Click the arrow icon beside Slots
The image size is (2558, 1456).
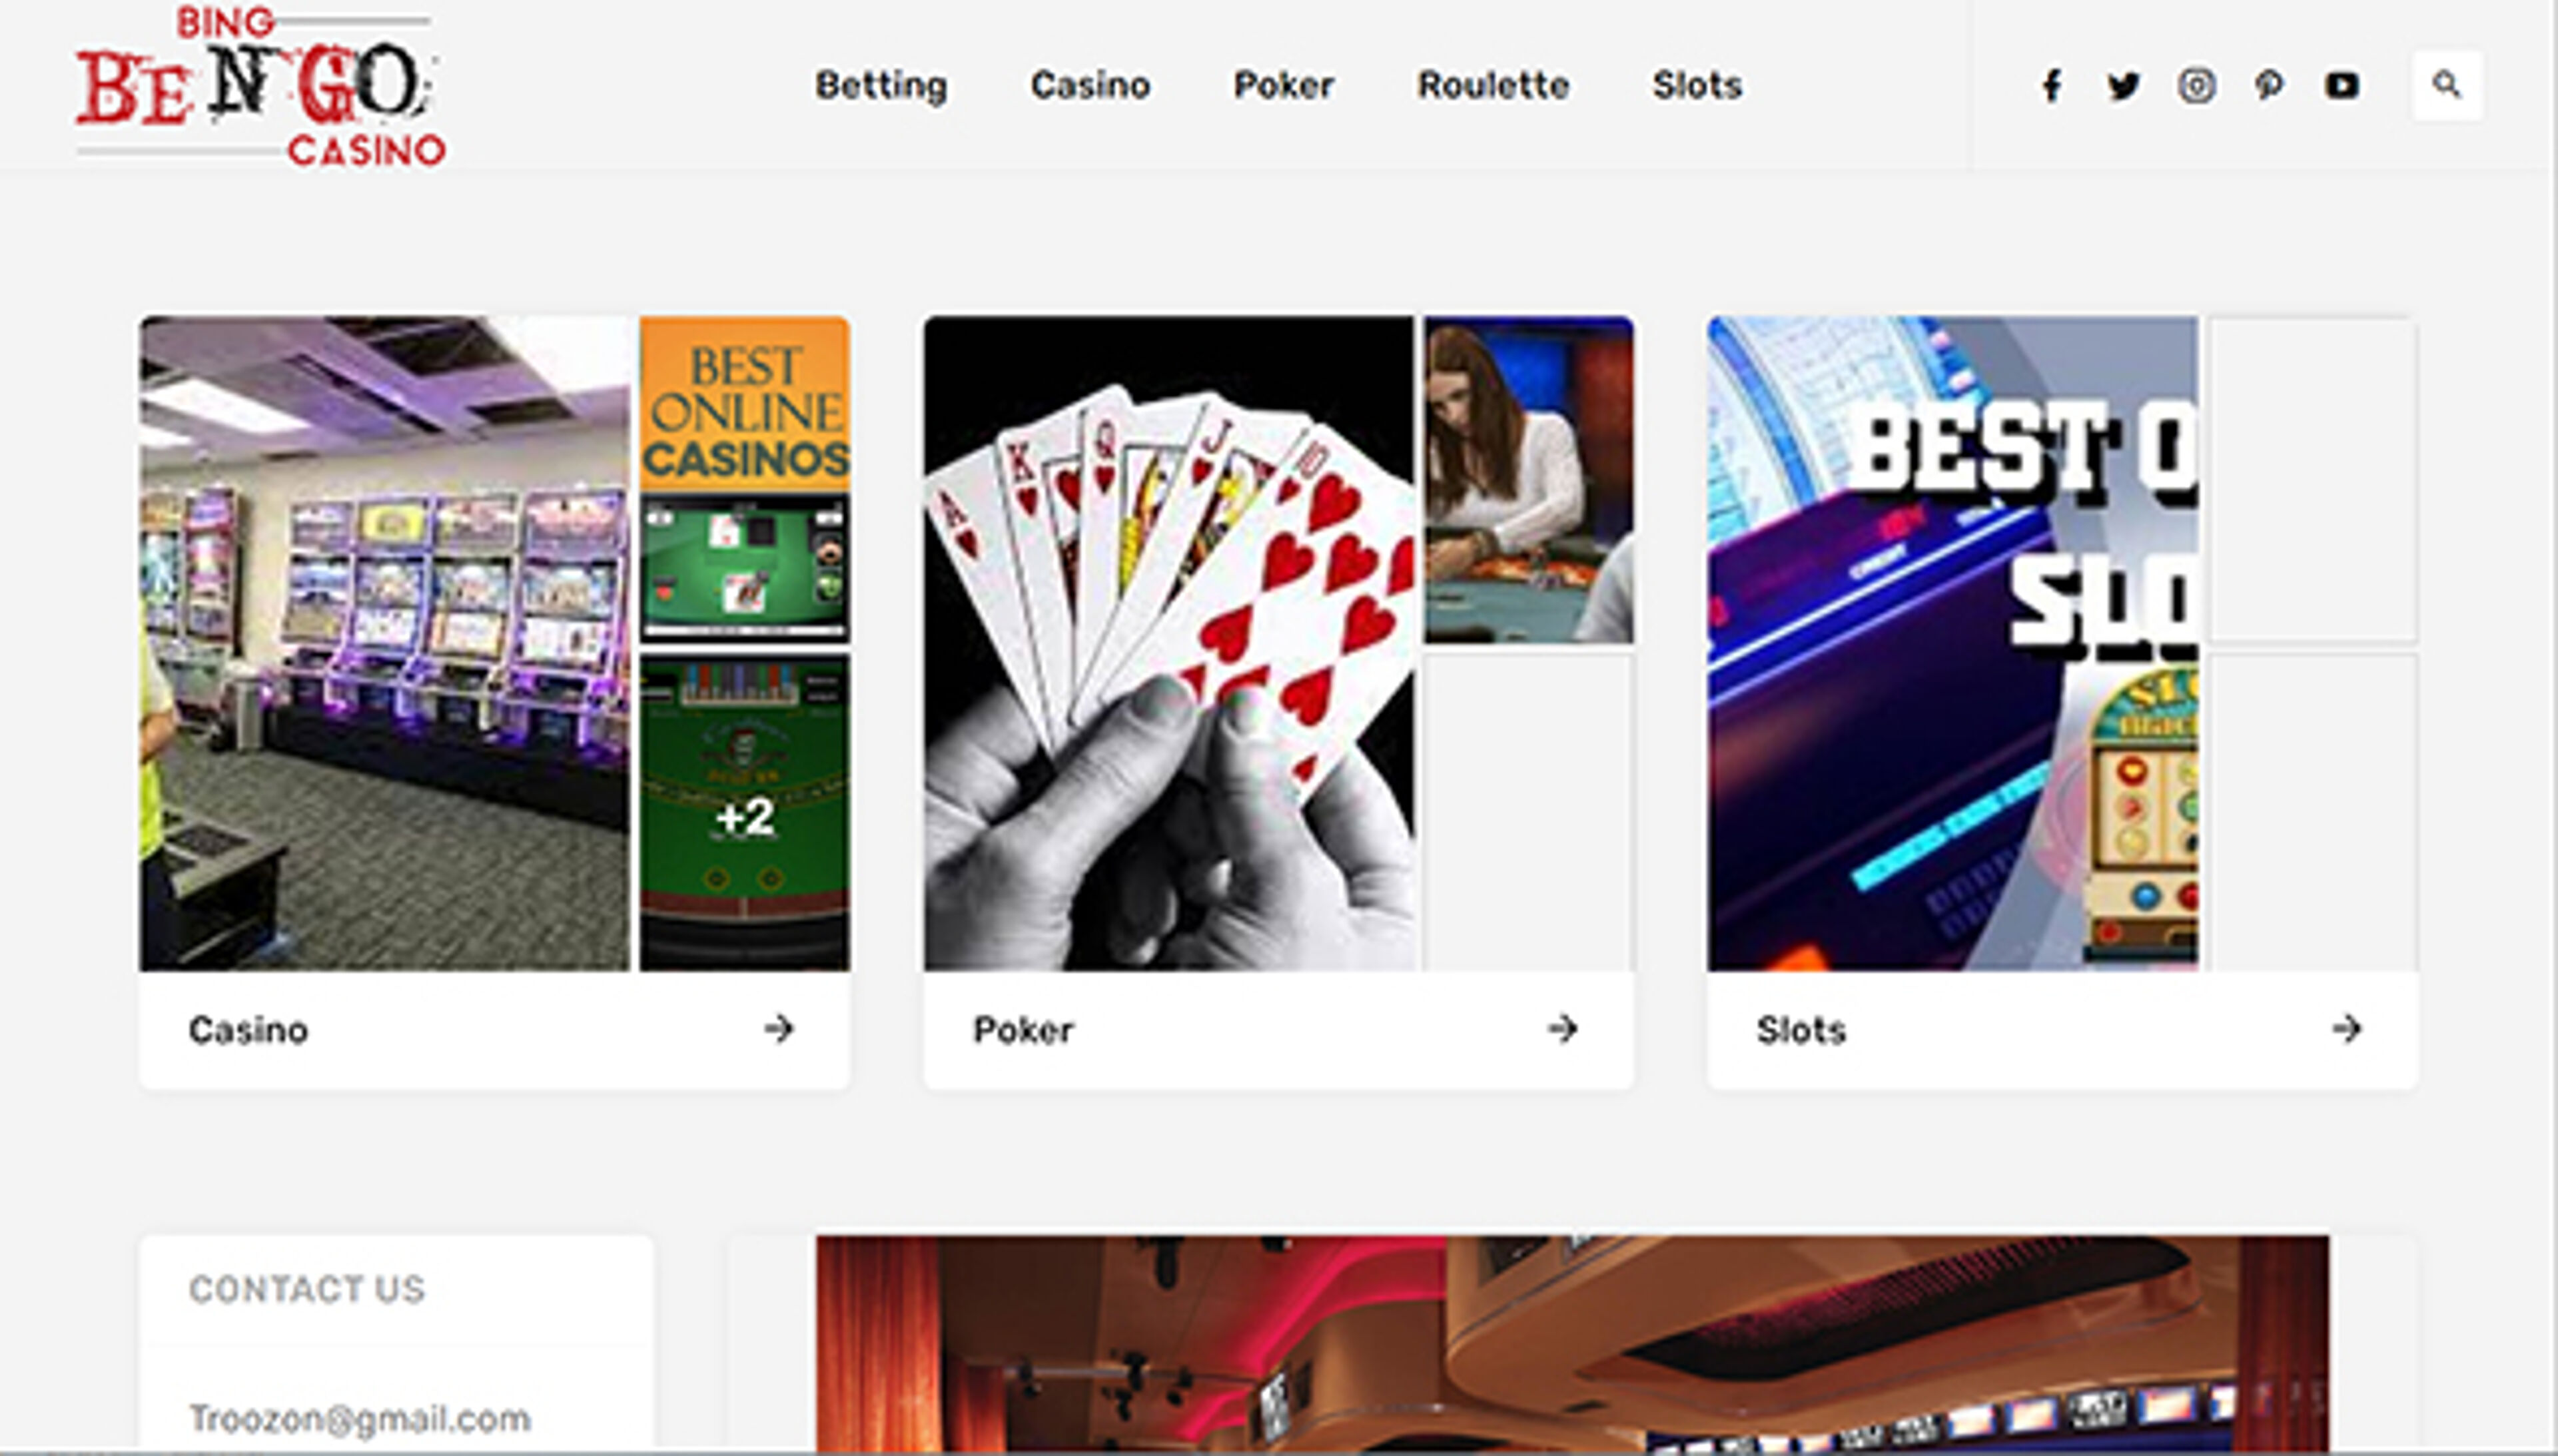[x=2347, y=1029]
